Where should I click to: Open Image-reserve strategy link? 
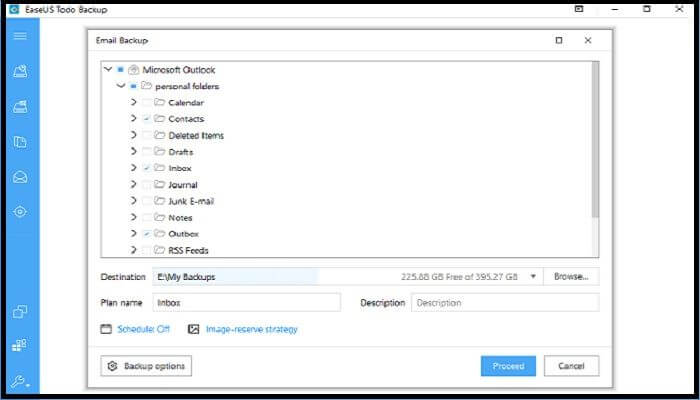251,329
